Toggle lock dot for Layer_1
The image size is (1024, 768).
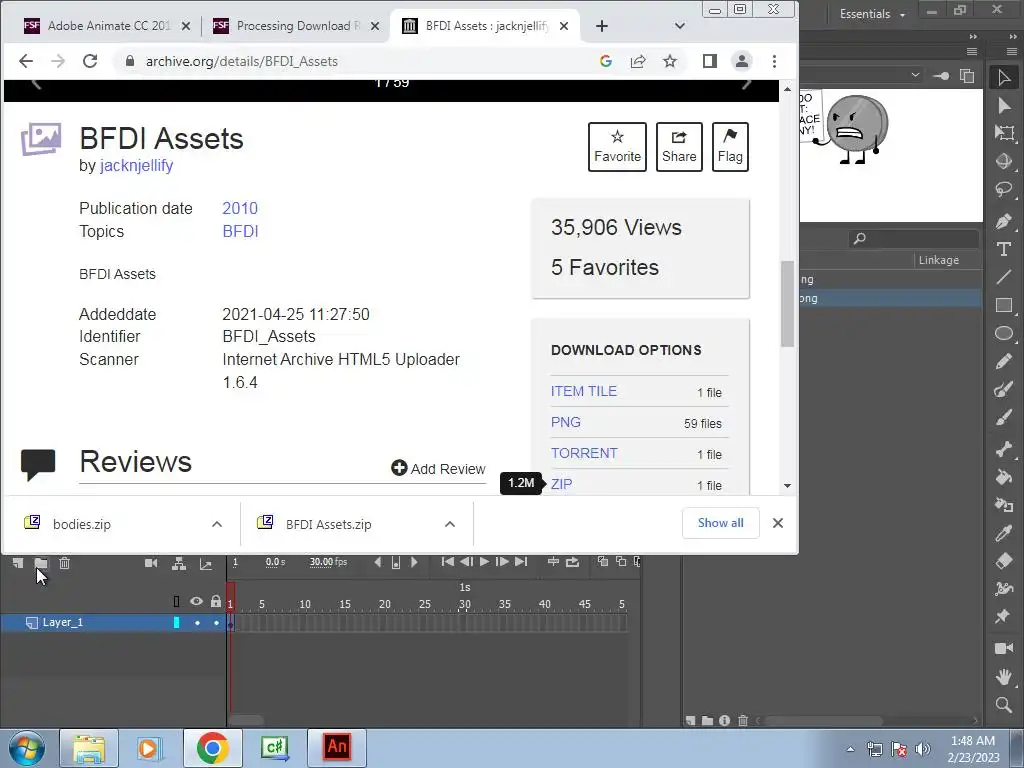pyautogui.click(x=216, y=623)
